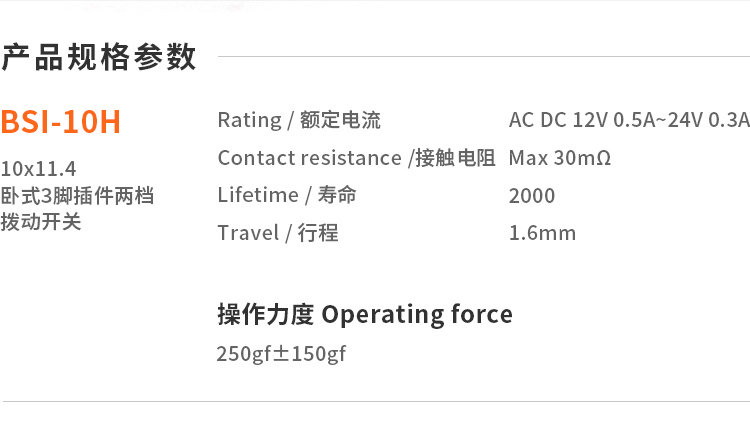Click the 250gf±150gf force value
This screenshot has height=423, width=750.
pos(281,354)
